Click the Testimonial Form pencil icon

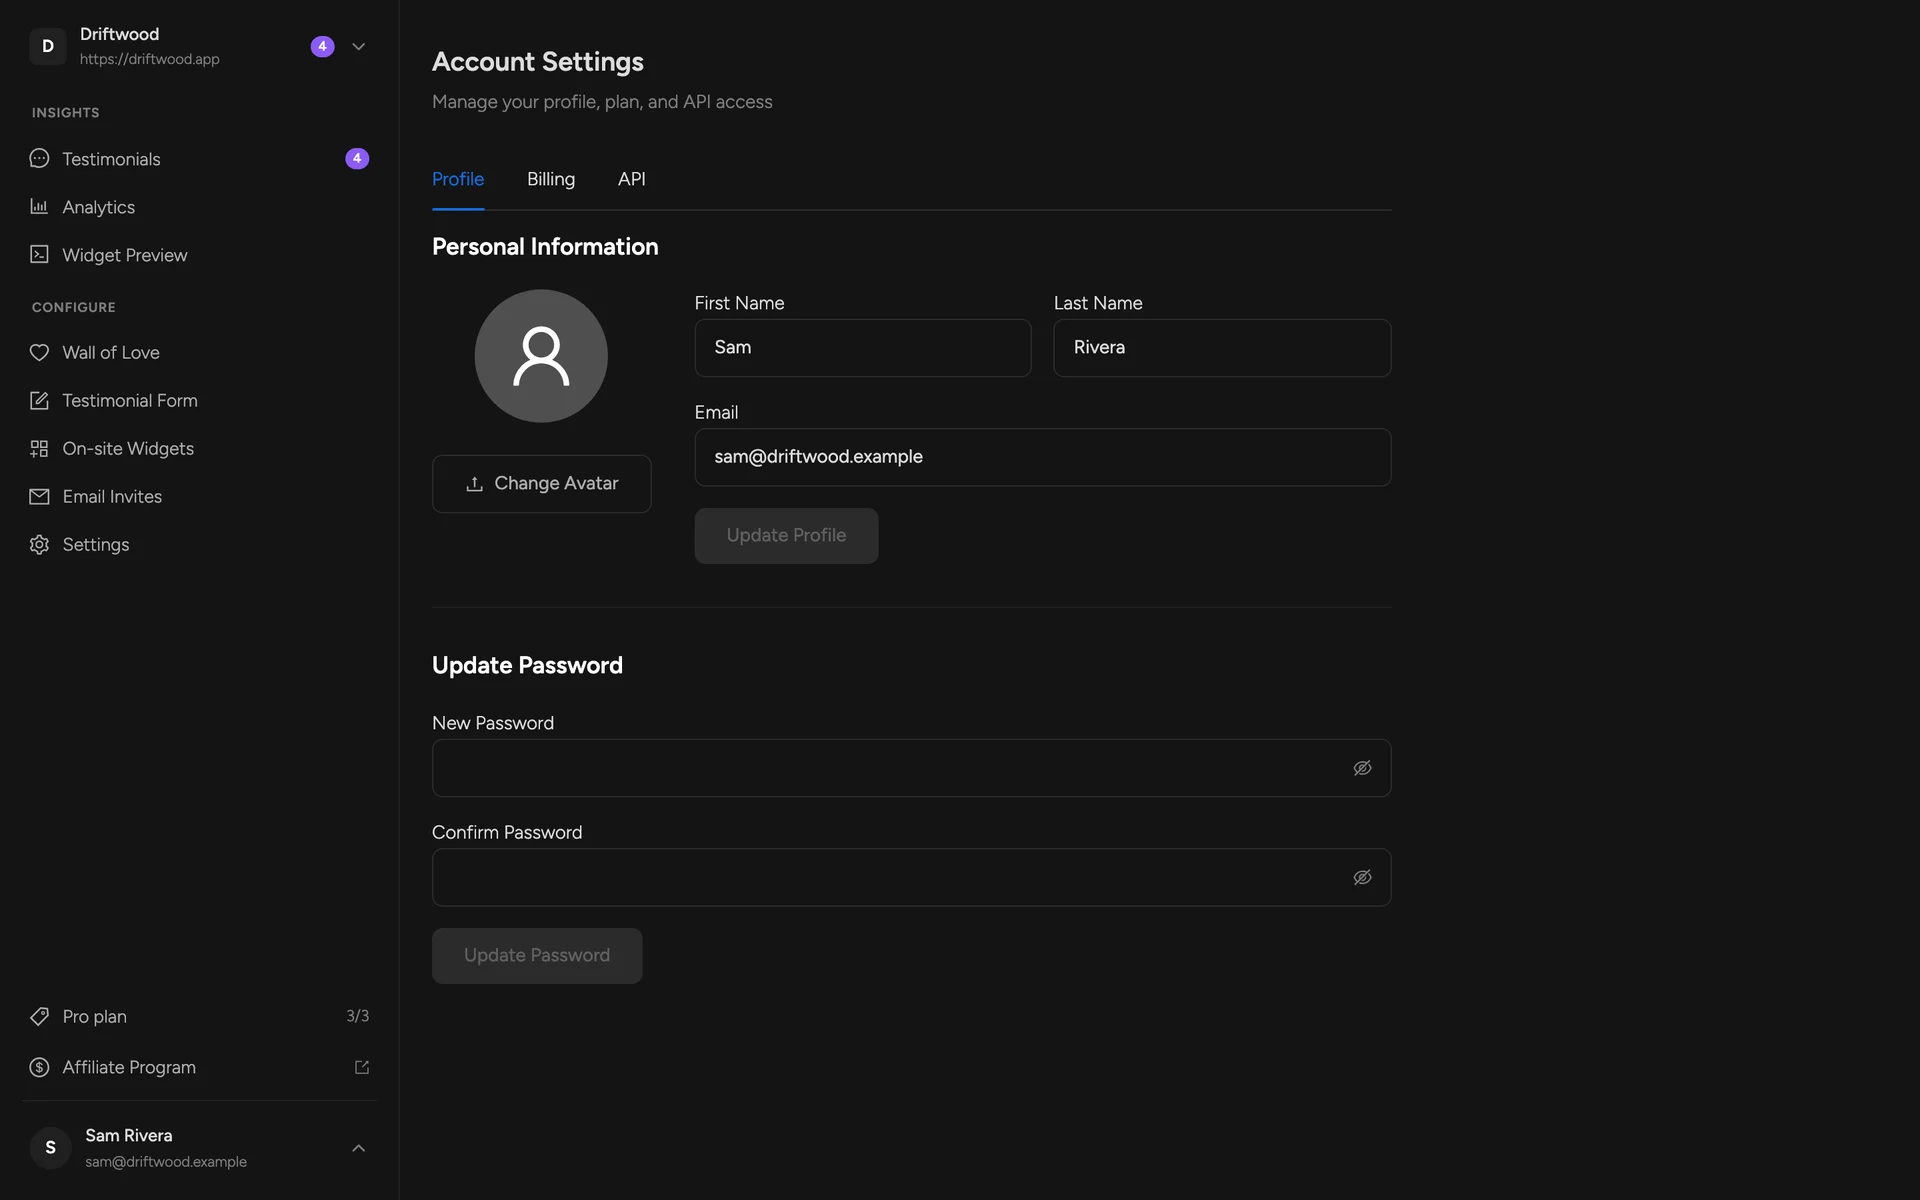[x=39, y=401]
